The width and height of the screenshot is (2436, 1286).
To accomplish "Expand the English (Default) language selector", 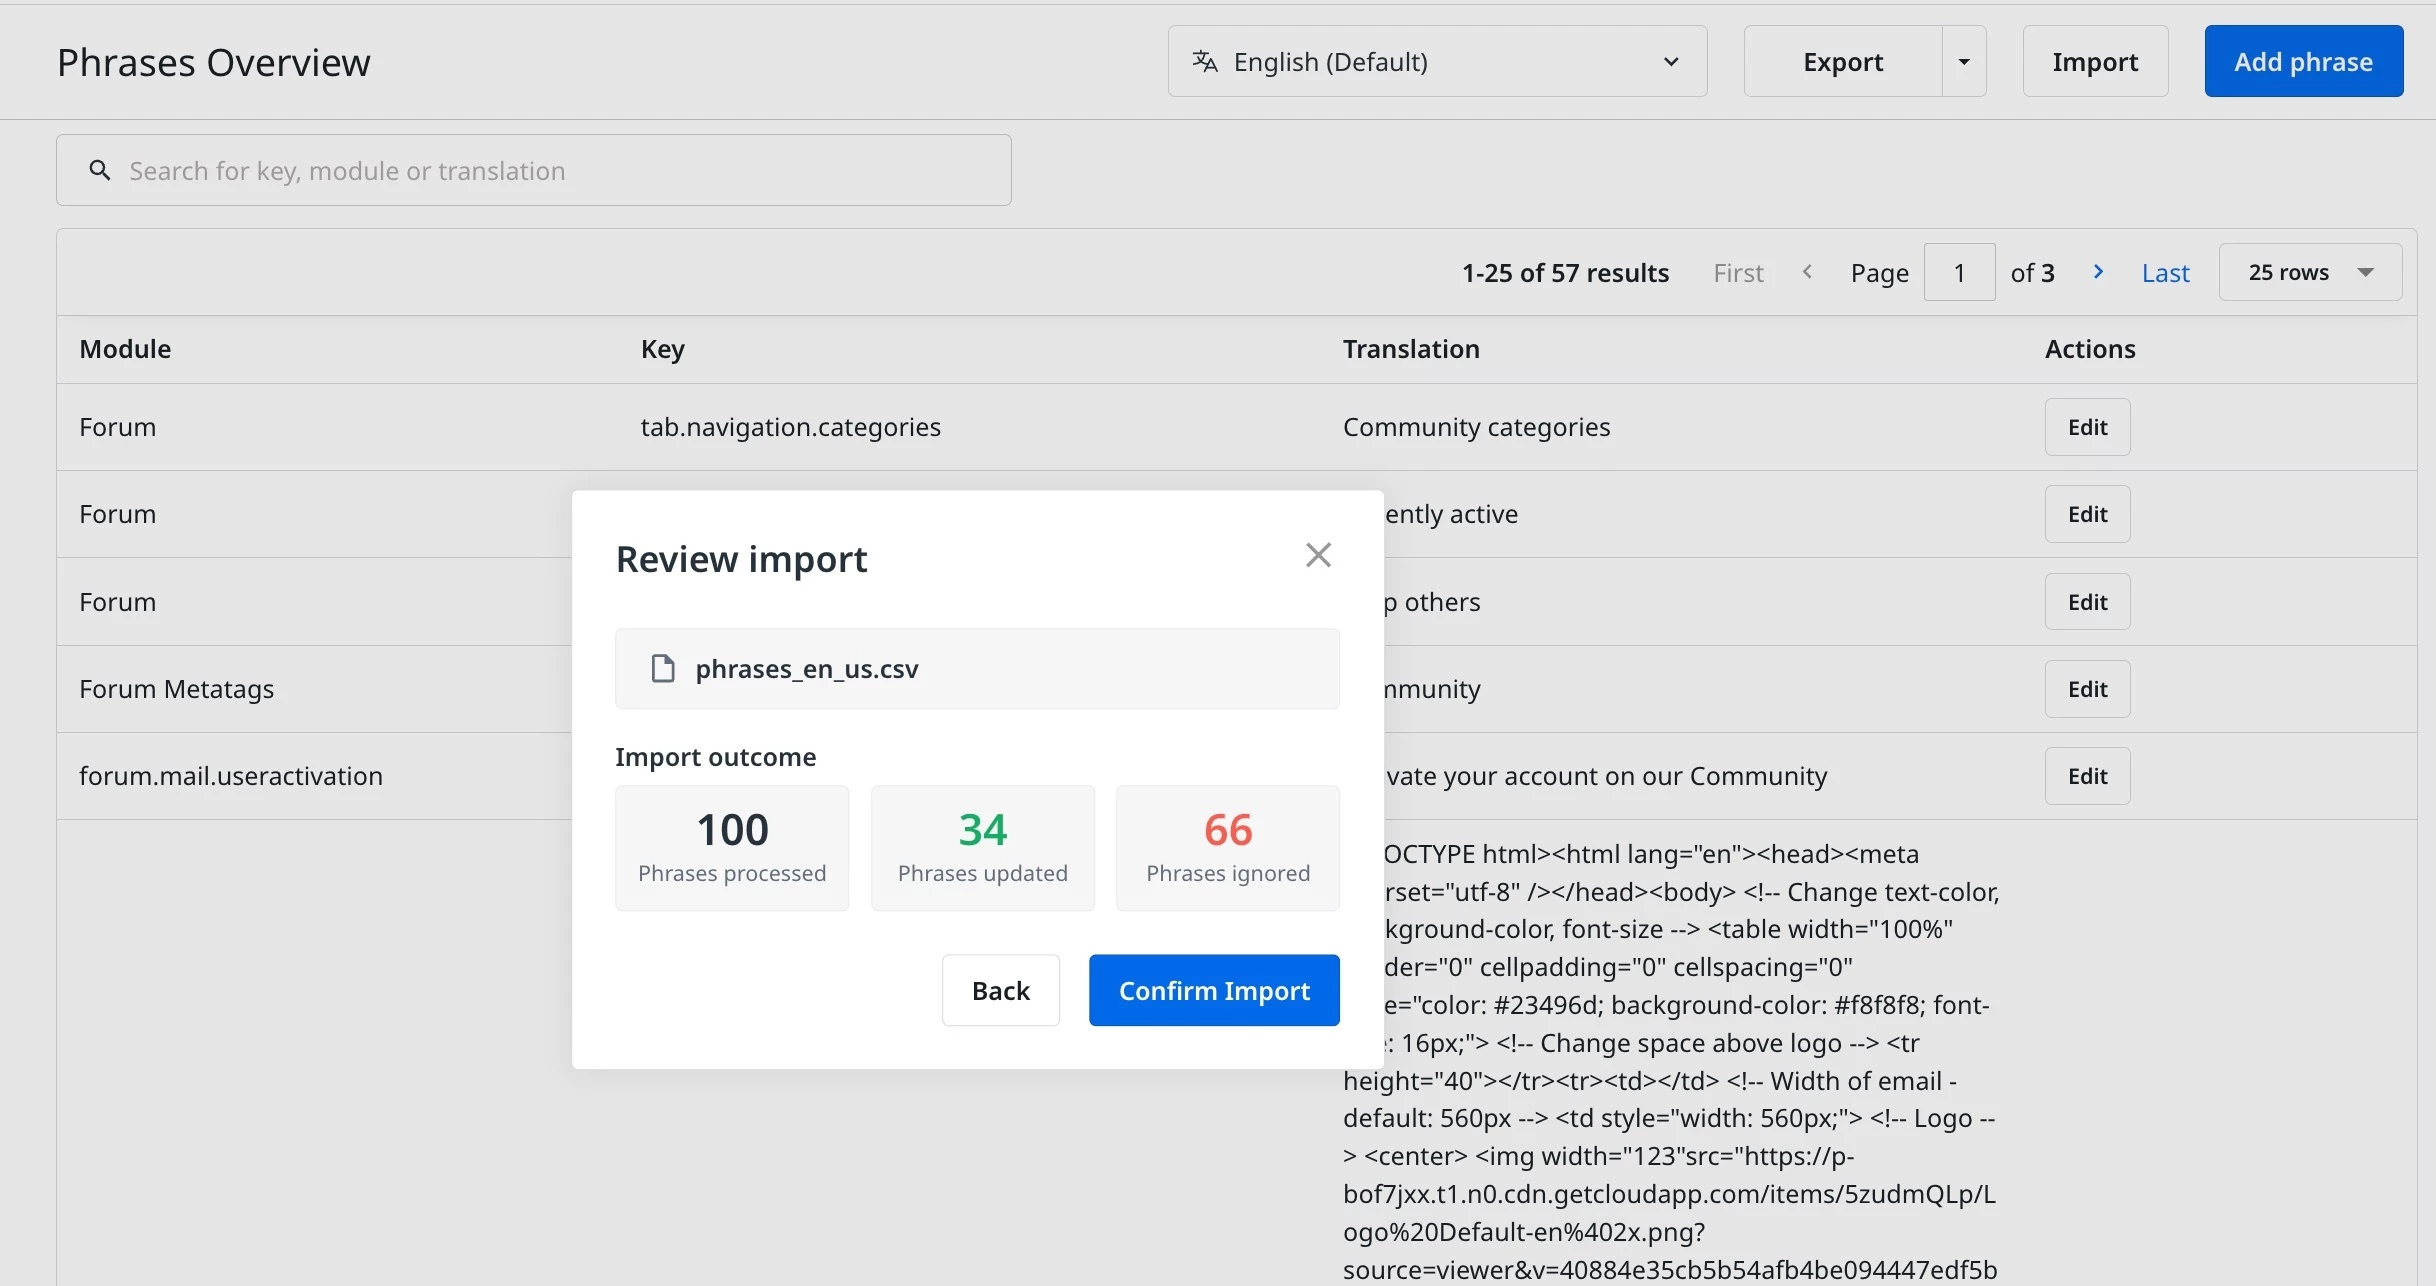I will coord(1437,61).
